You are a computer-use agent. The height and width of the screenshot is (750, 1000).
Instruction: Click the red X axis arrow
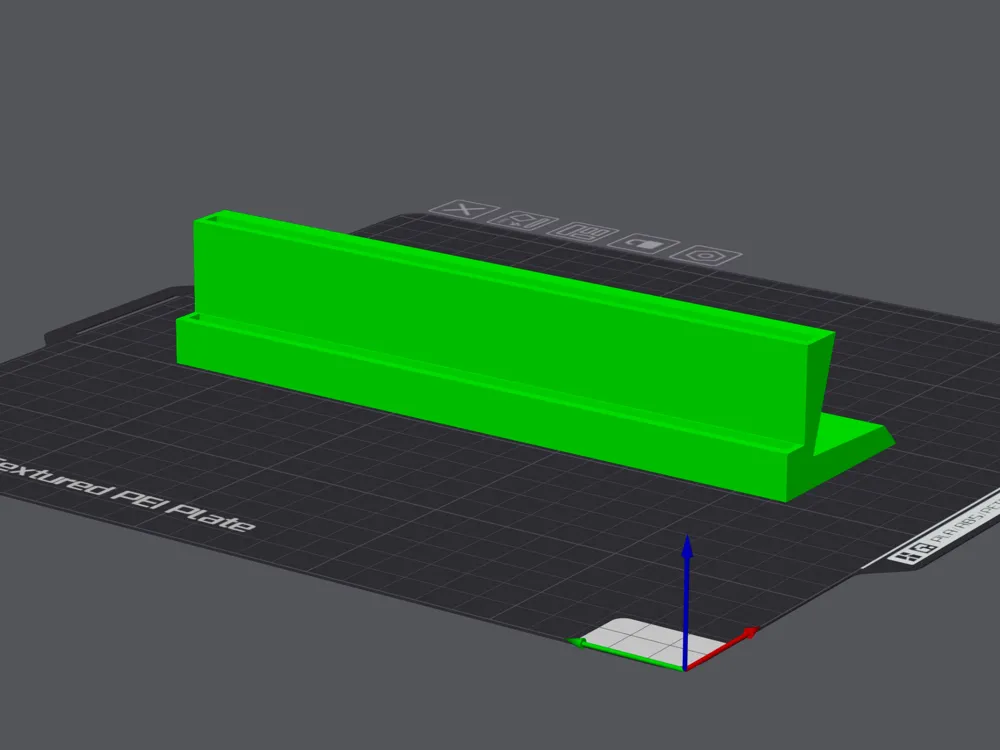[723, 649]
